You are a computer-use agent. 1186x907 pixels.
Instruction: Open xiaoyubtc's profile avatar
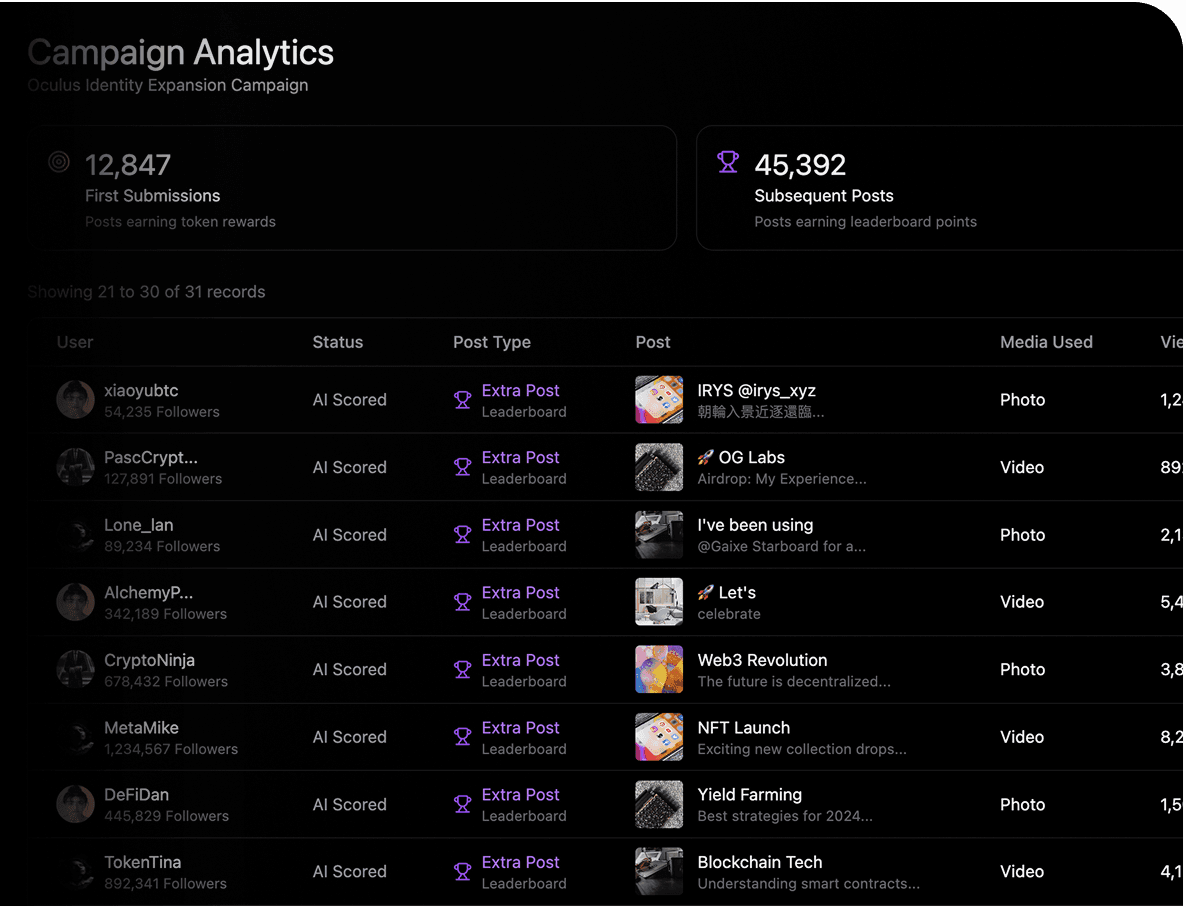[75, 399]
